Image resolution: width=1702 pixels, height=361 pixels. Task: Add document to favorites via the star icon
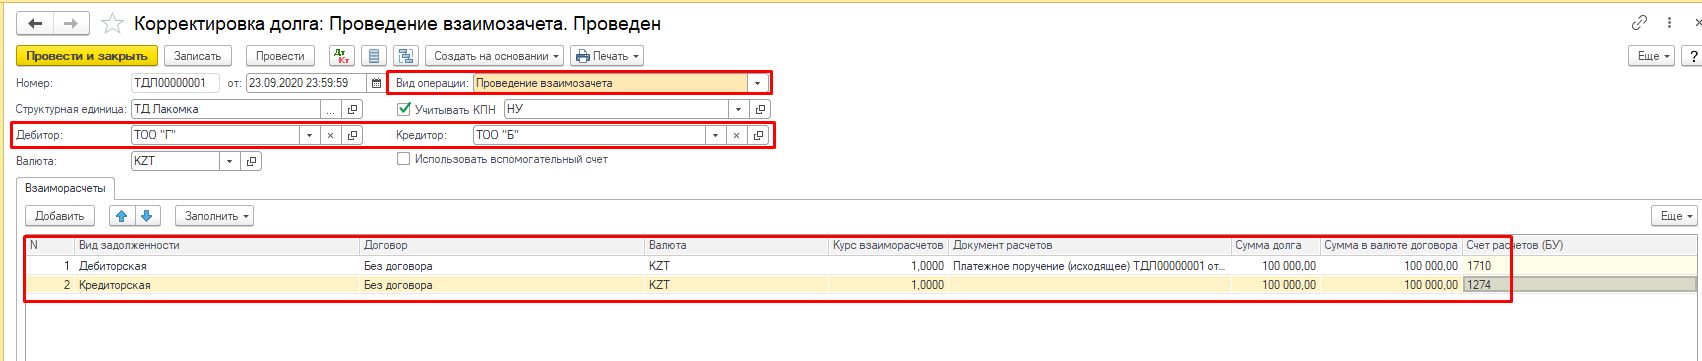tap(112, 23)
